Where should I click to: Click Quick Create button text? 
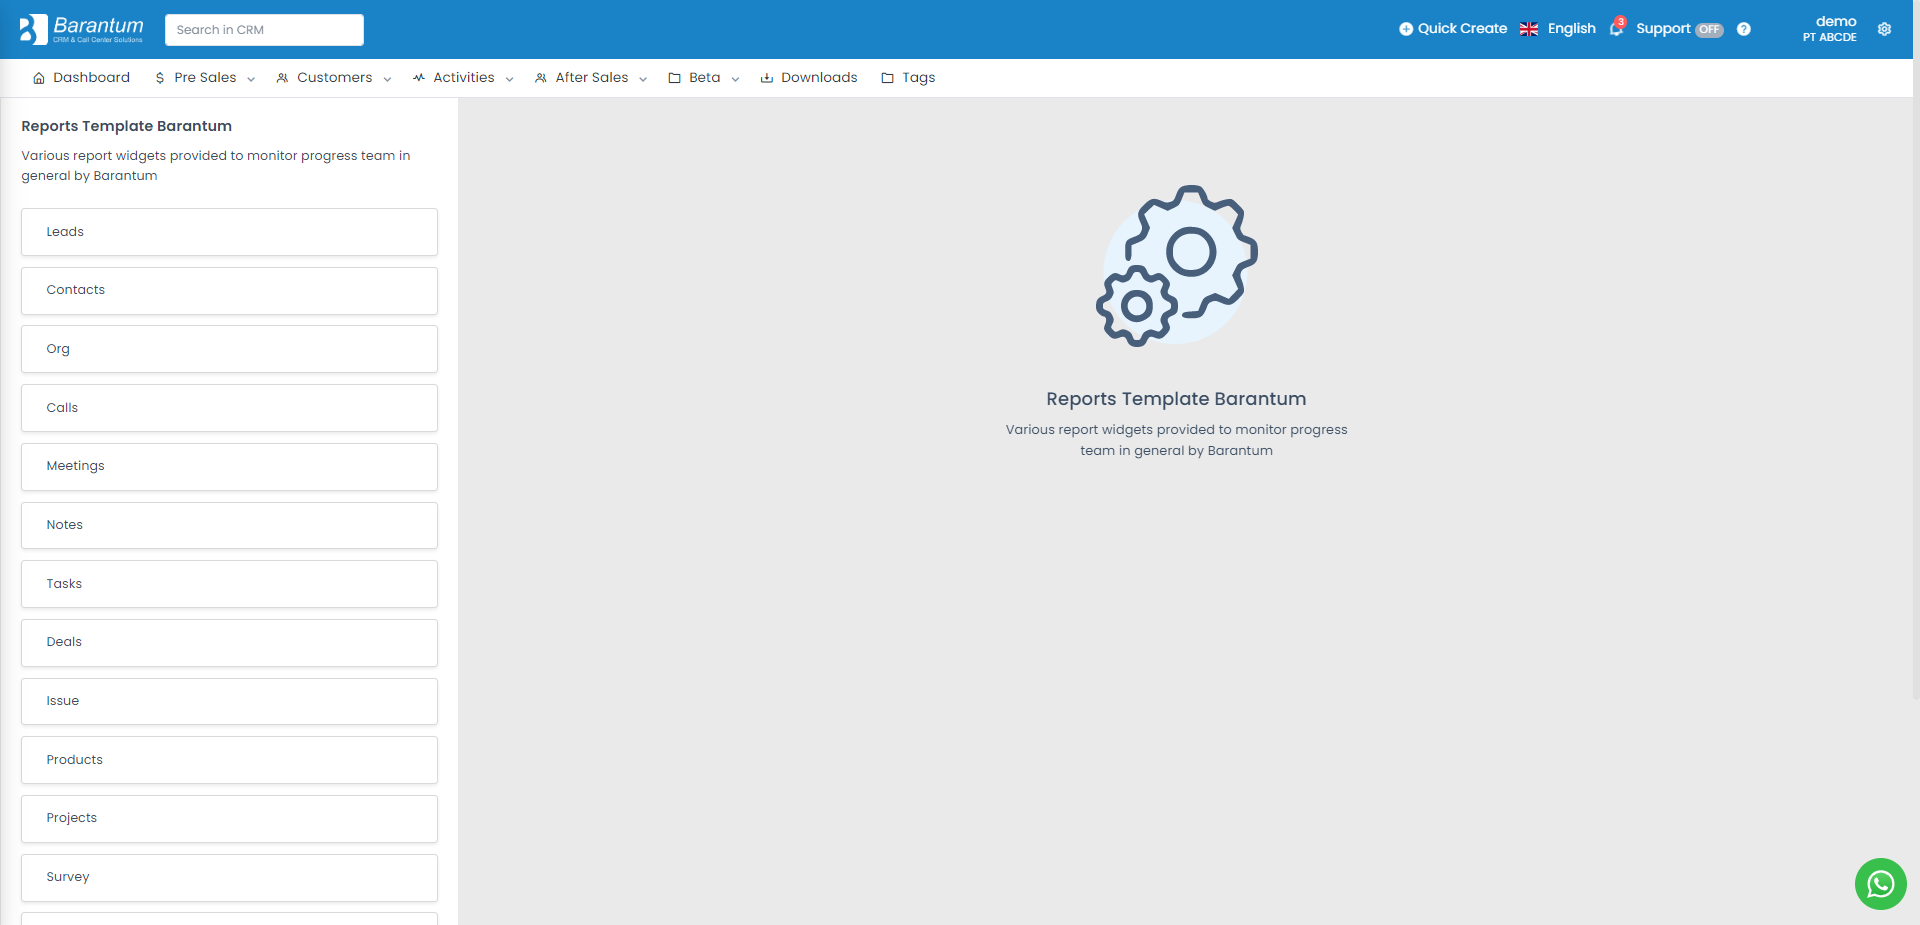click(x=1462, y=29)
